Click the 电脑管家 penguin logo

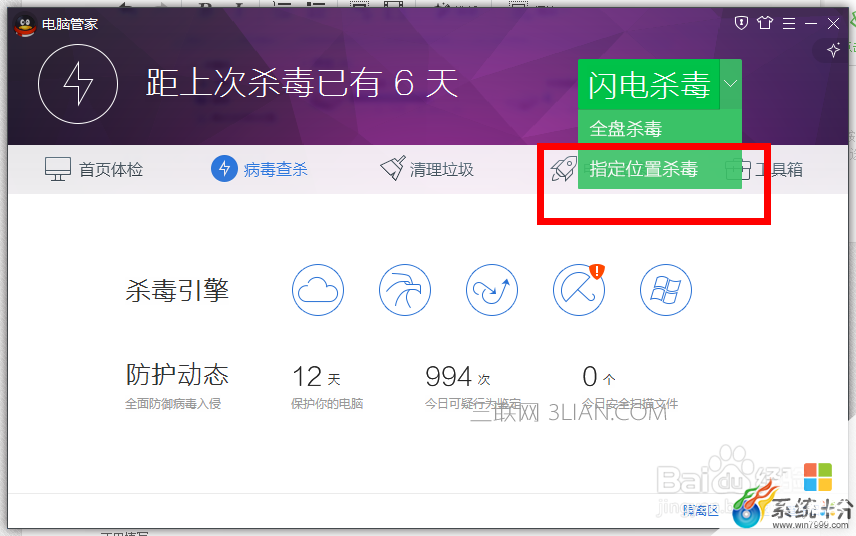(x=25, y=25)
